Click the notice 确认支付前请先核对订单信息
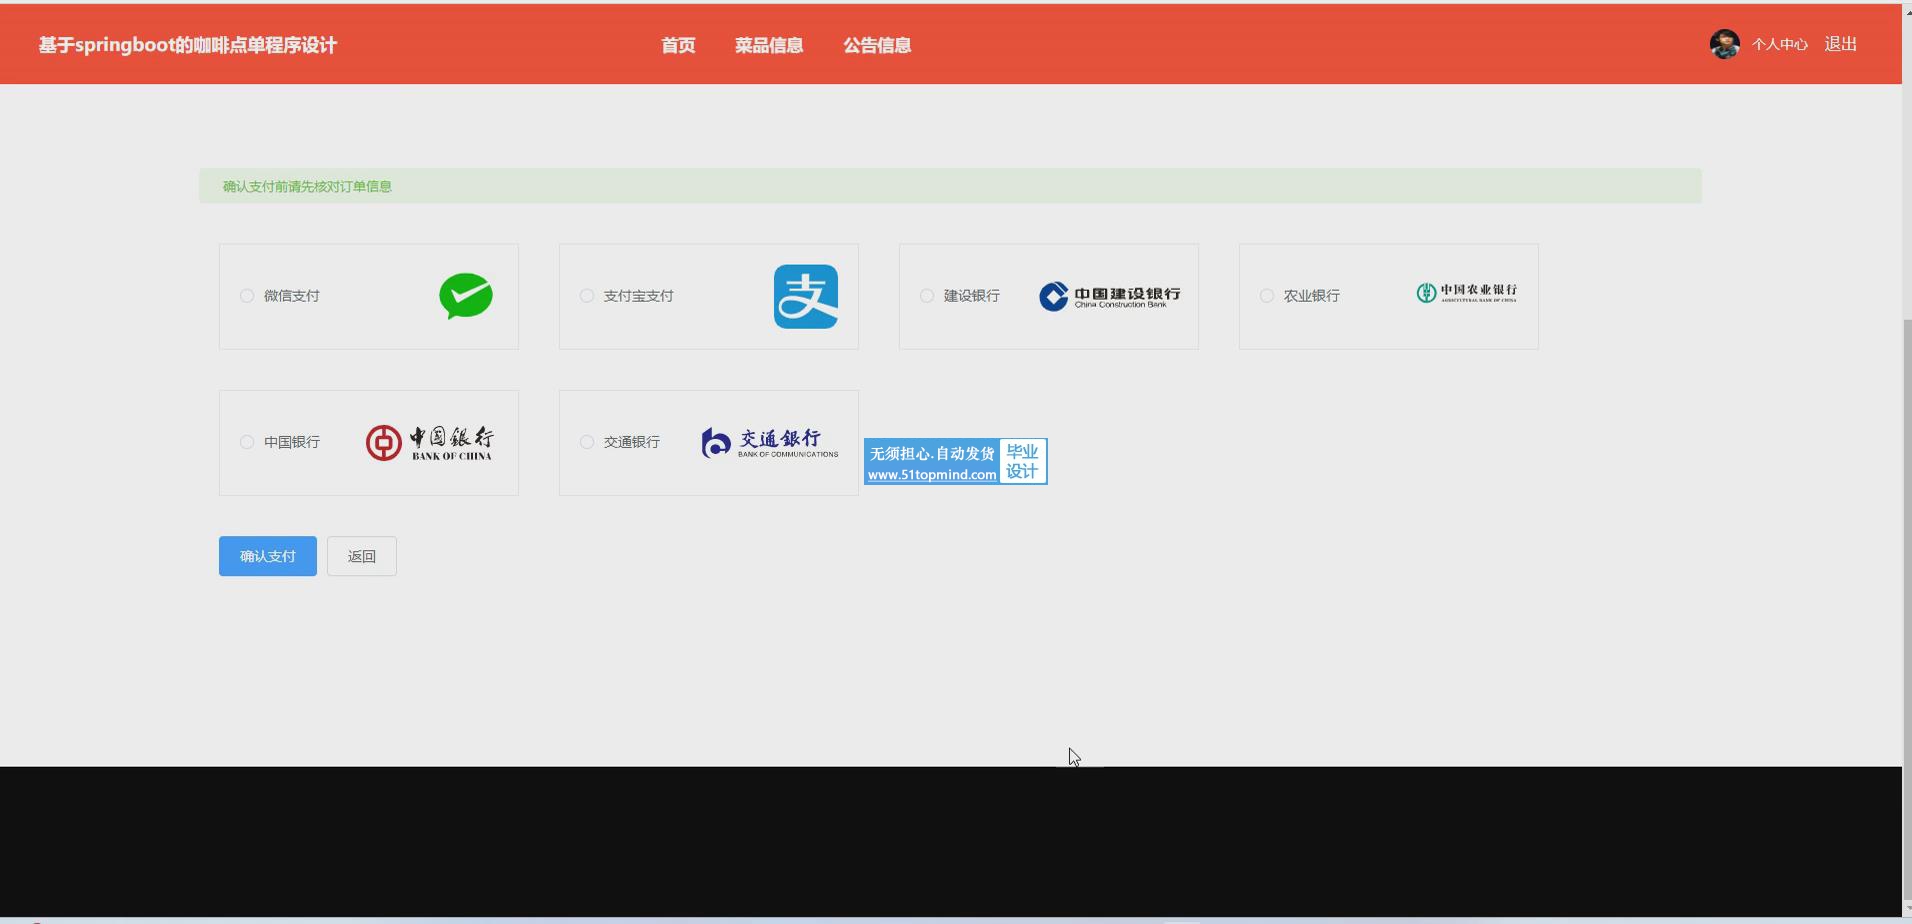 pos(307,186)
